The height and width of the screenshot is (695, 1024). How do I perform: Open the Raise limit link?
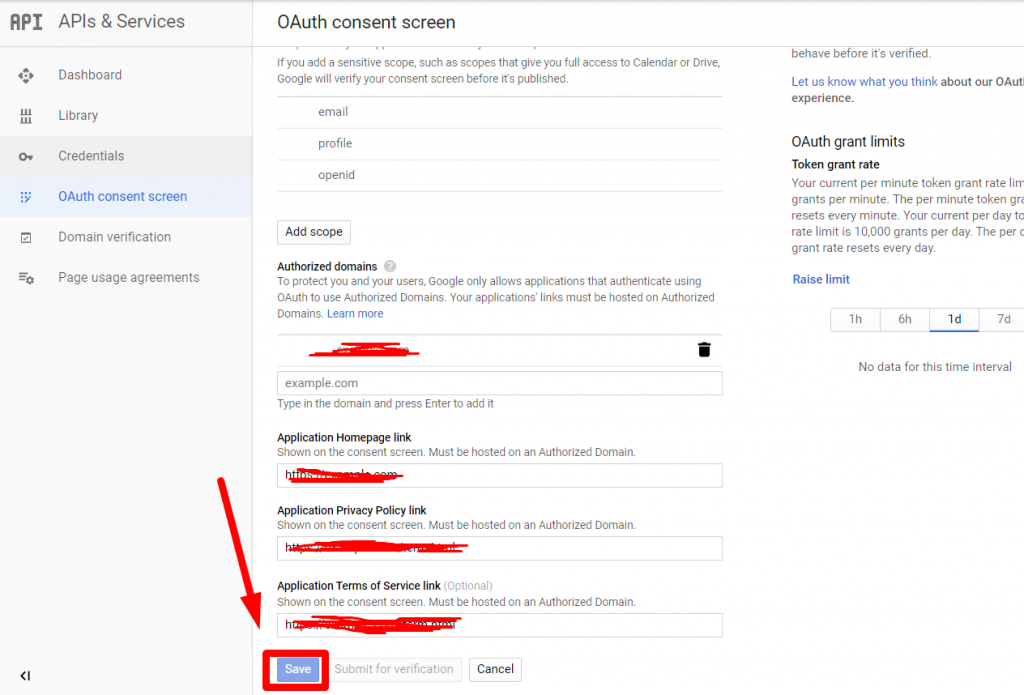point(821,280)
